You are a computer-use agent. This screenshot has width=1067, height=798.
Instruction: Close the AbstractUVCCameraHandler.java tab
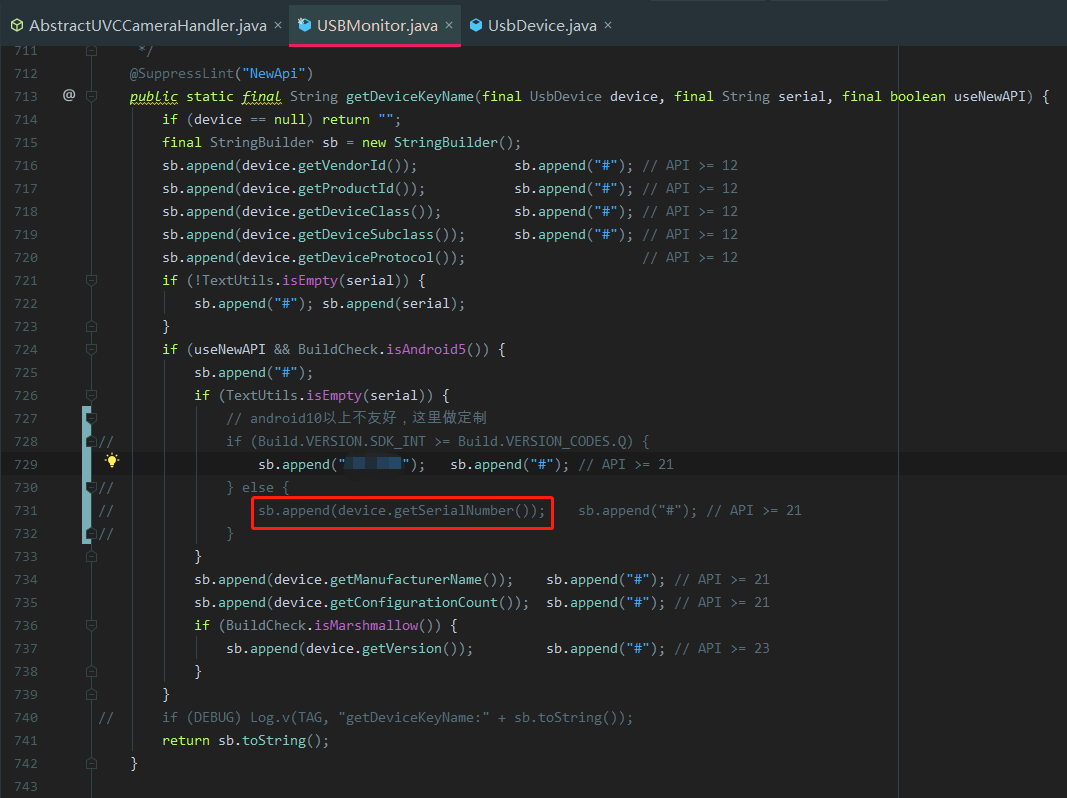(x=278, y=25)
